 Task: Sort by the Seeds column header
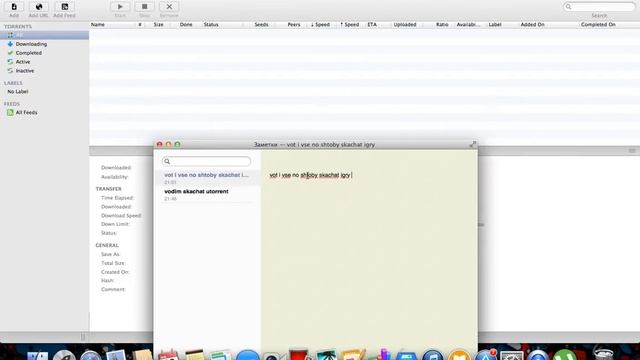261,24
